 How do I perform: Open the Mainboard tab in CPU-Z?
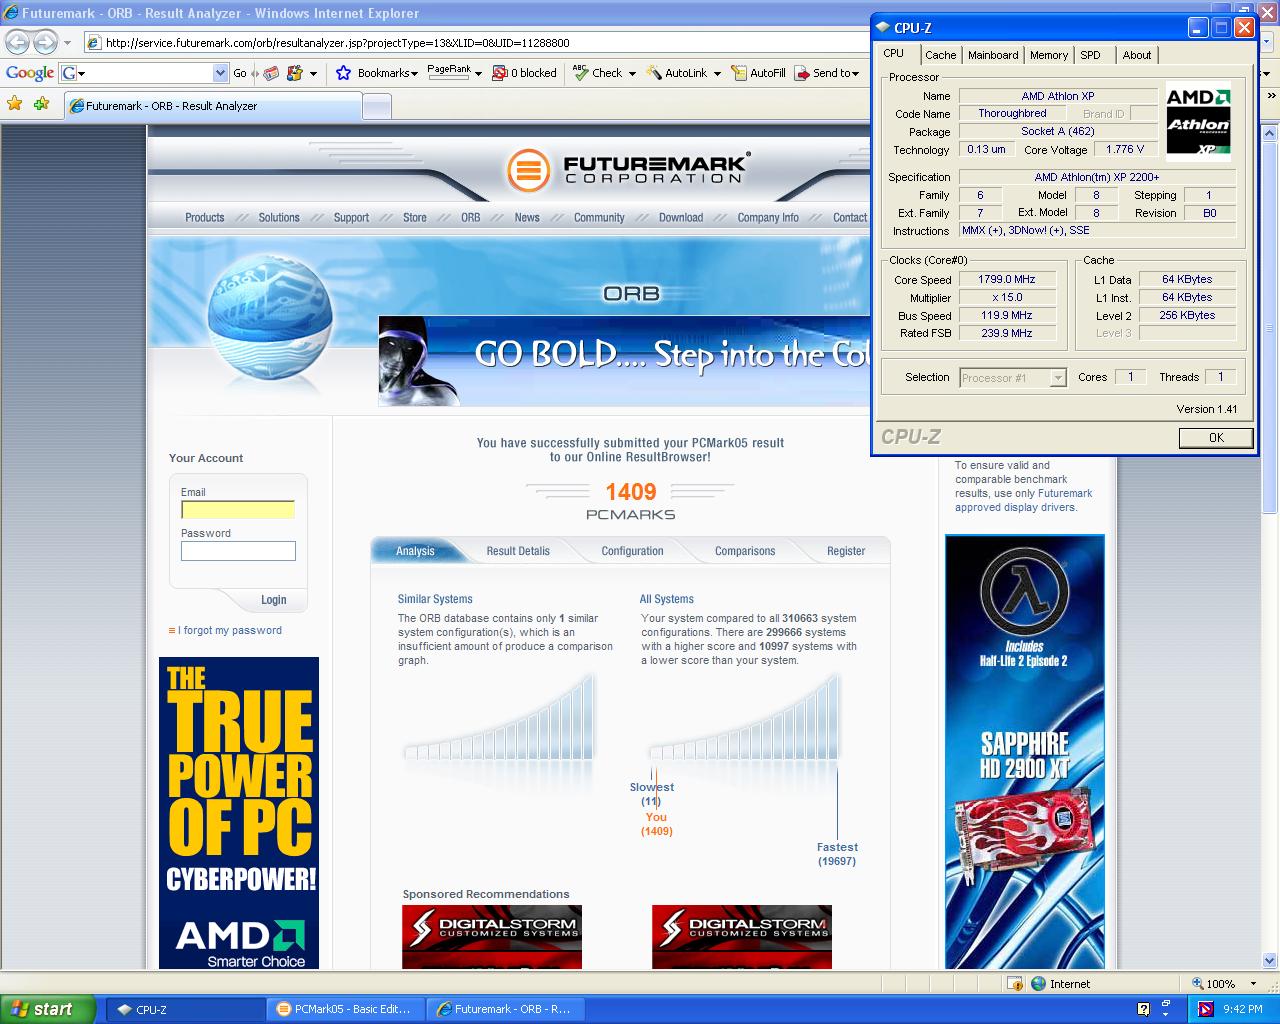993,55
